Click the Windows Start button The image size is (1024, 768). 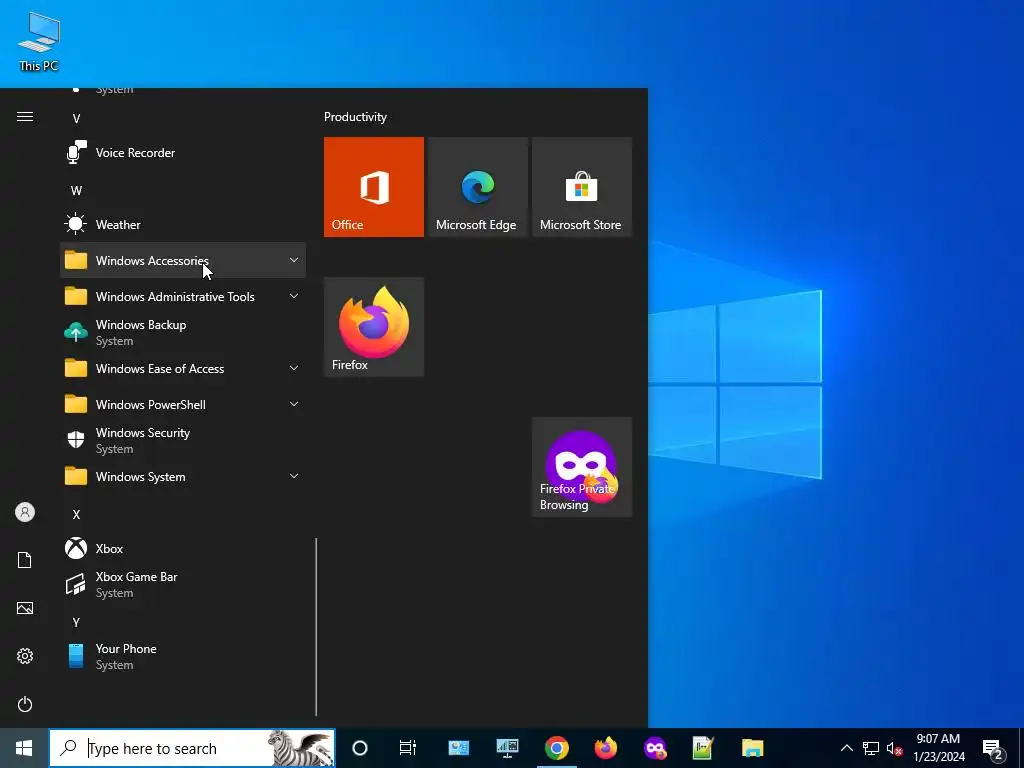(x=24, y=748)
